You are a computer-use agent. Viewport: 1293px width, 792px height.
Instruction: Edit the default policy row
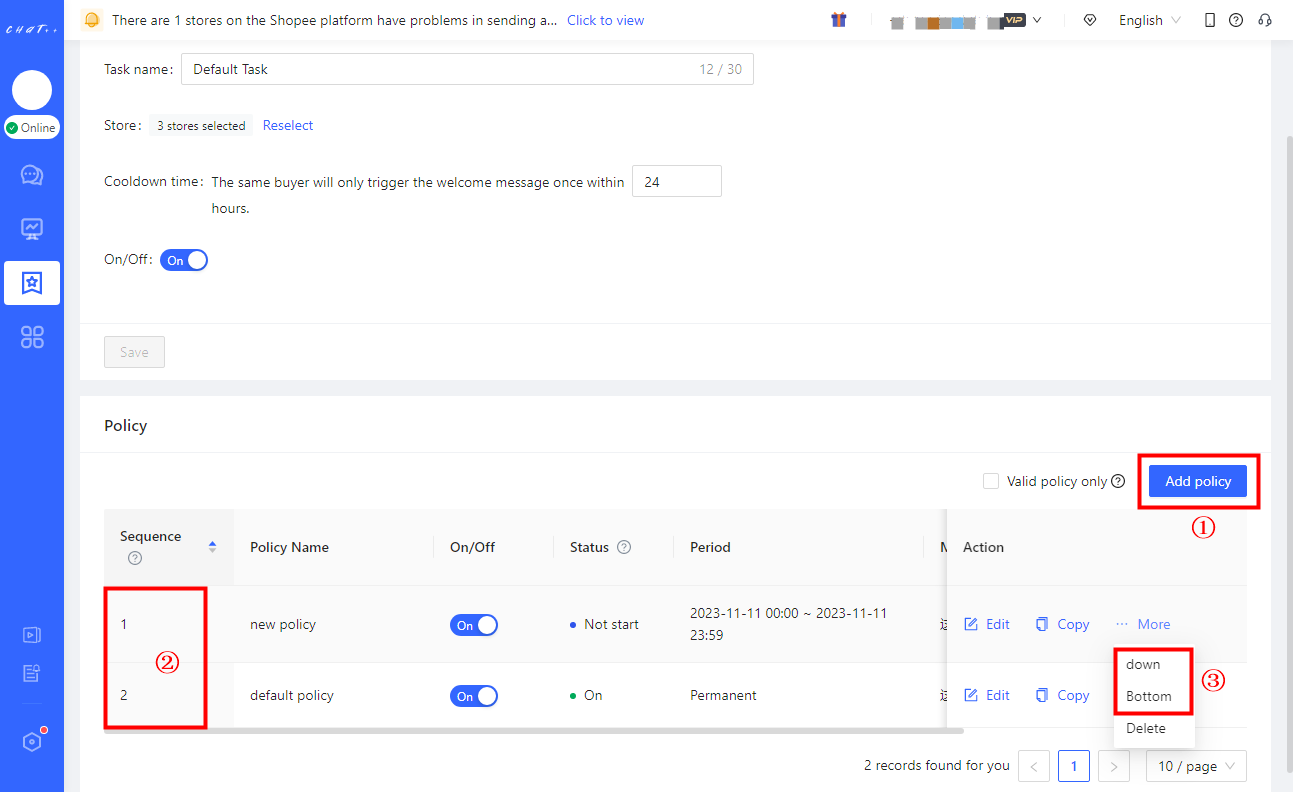(x=987, y=695)
